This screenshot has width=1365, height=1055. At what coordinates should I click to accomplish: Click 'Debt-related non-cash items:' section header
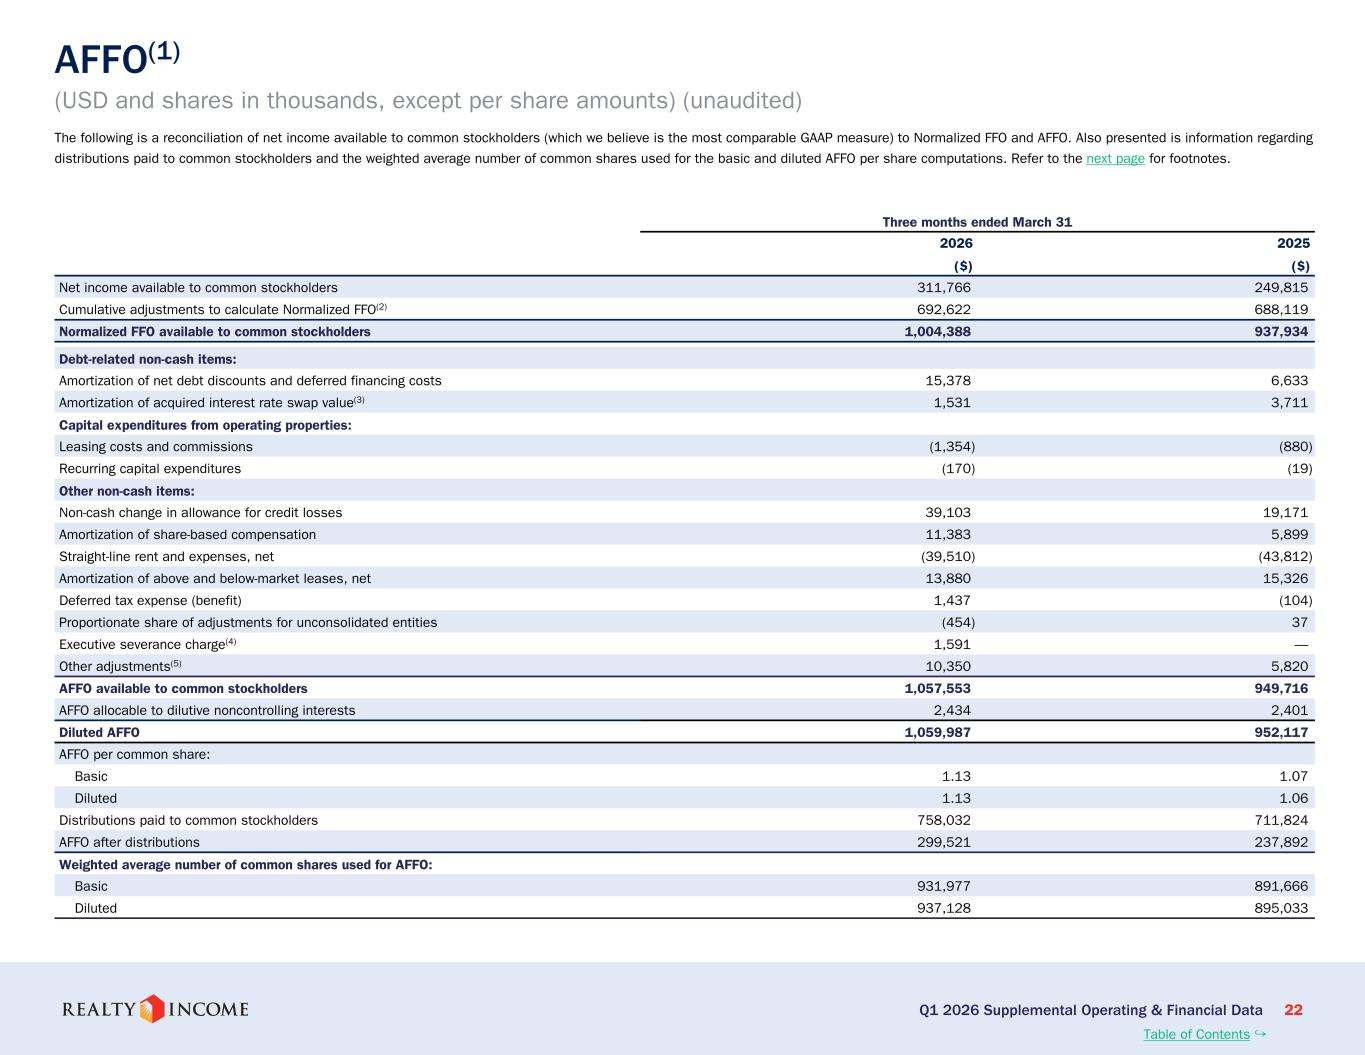147,359
